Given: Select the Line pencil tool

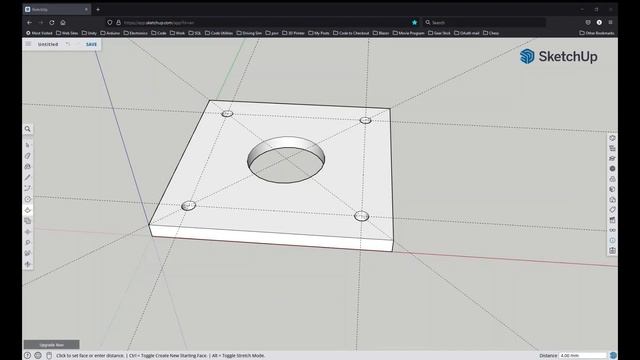Looking at the screenshot, I should pyautogui.click(x=28, y=178).
